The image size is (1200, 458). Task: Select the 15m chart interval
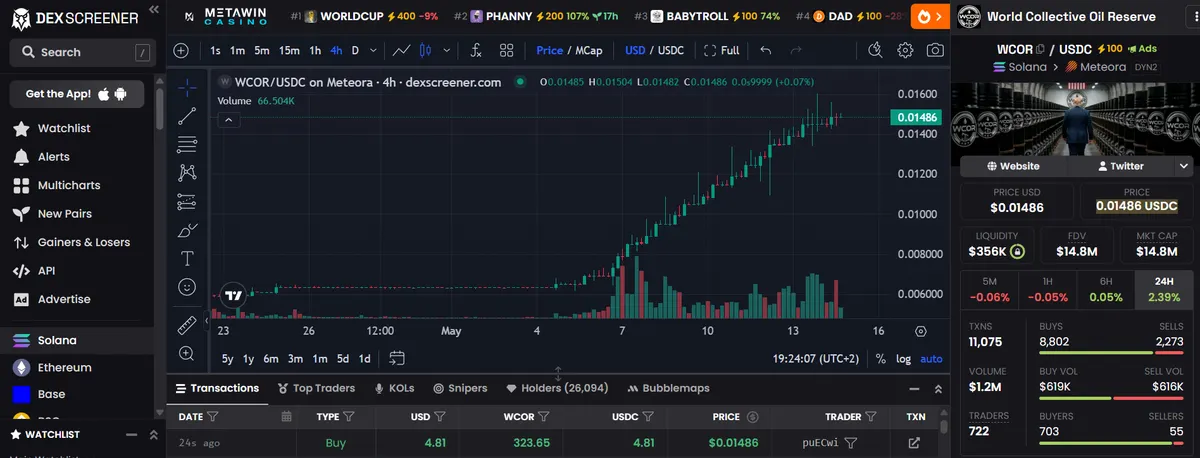point(289,50)
